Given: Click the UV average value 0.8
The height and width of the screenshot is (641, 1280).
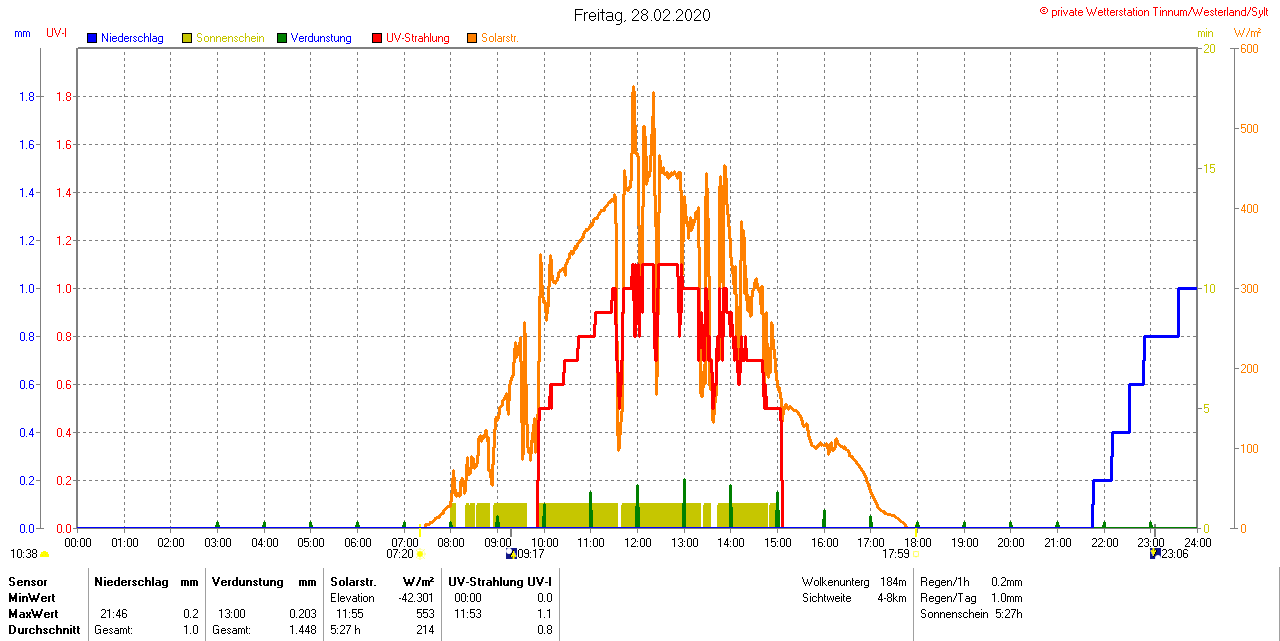Looking at the screenshot, I should (545, 630).
